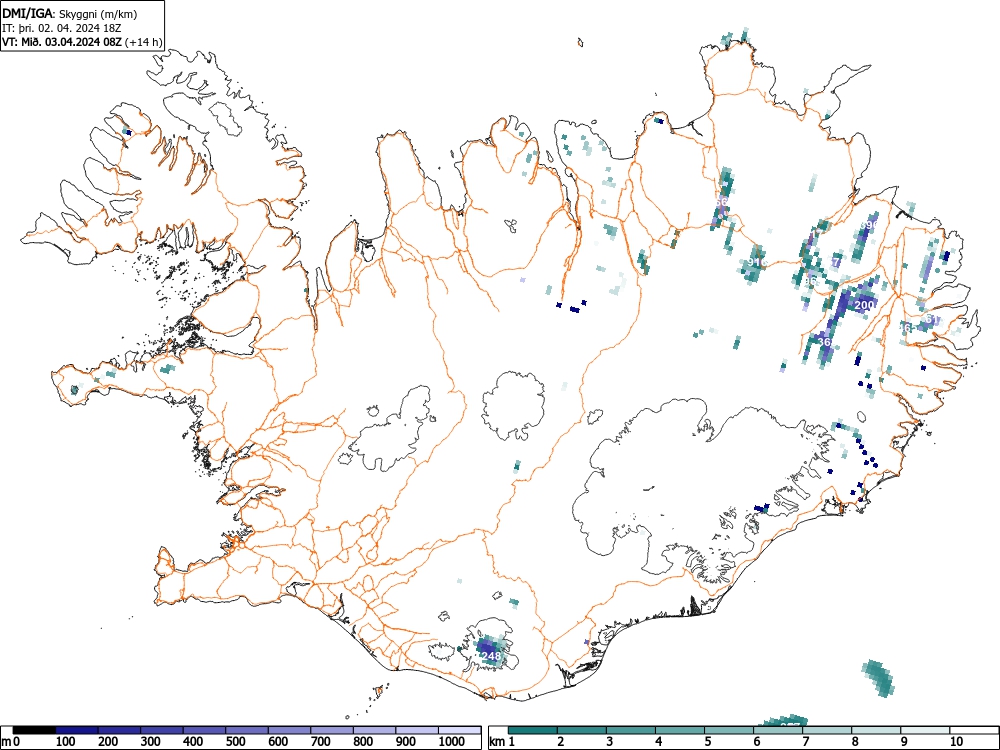The height and width of the screenshot is (750, 1000).
Task: Click the '10' label on the km scale
Action: [x=955, y=742]
